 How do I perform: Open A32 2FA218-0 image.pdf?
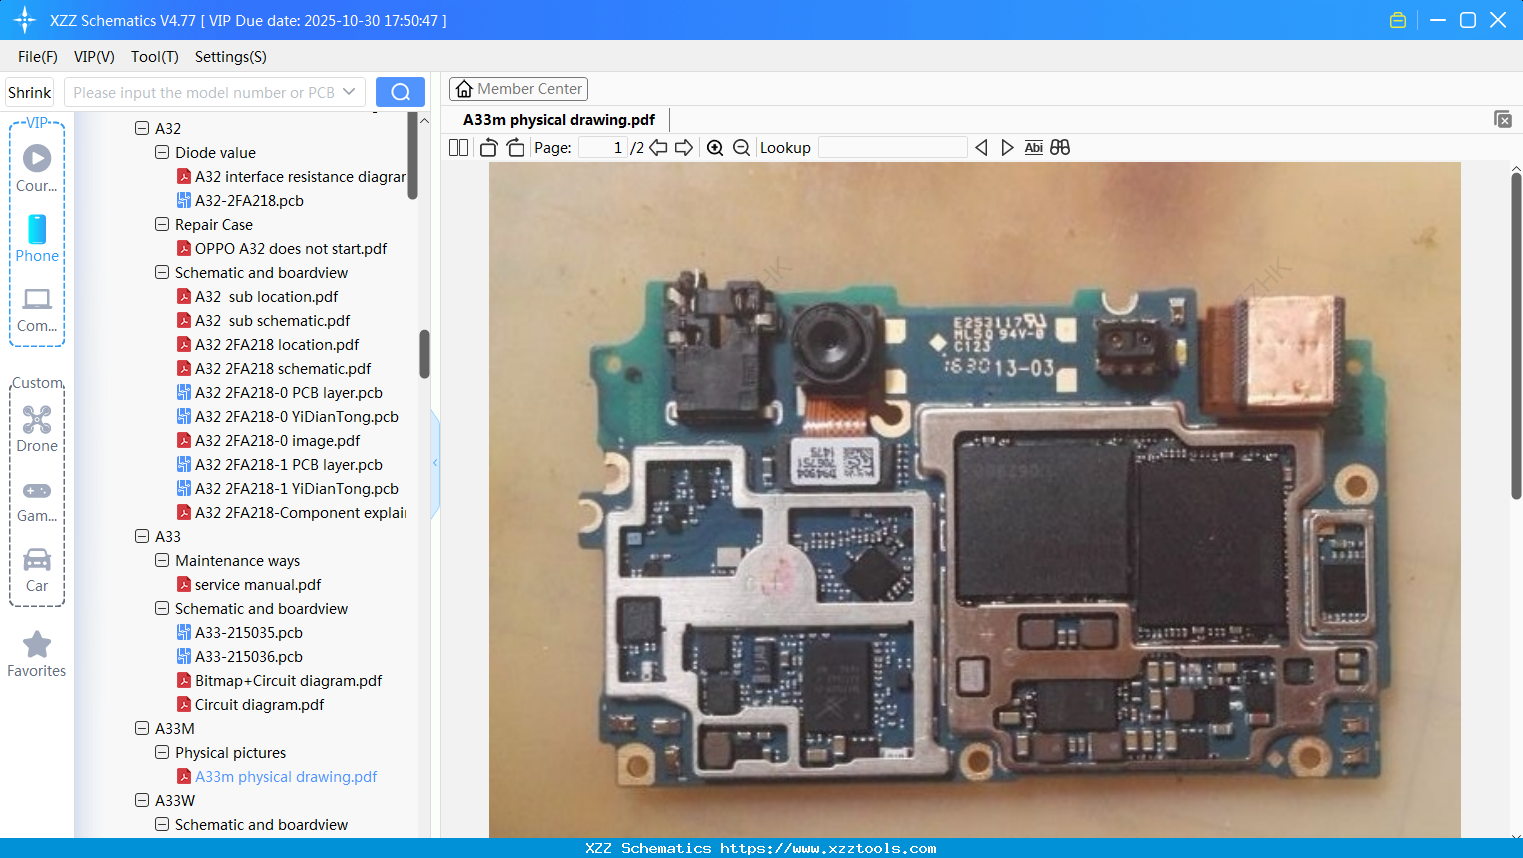pyautogui.click(x=277, y=441)
